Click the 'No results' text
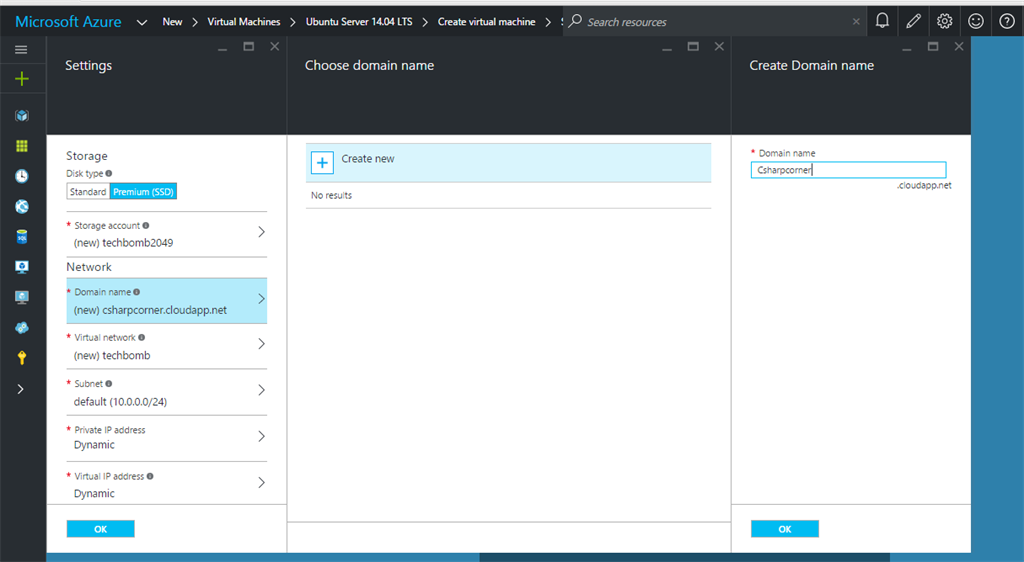This screenshot has width=1024, height=562. coord(331,195)
